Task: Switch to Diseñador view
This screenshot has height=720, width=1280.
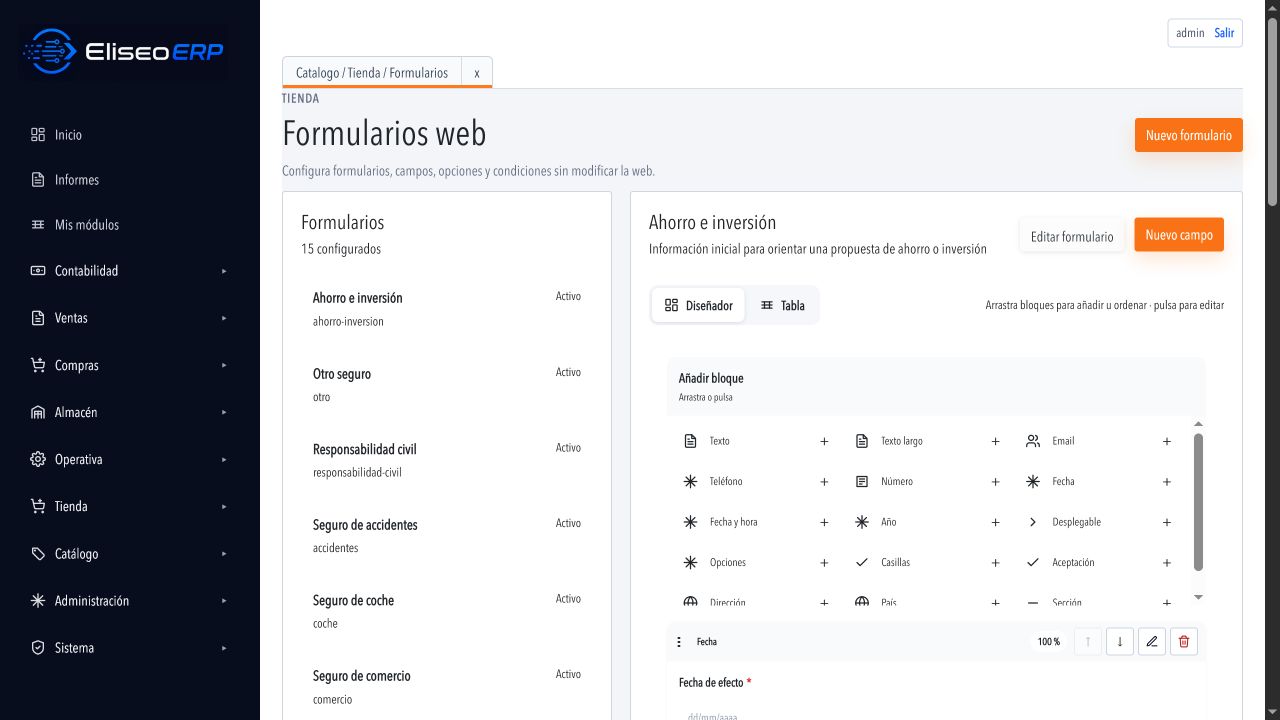Action: (699, 306)
